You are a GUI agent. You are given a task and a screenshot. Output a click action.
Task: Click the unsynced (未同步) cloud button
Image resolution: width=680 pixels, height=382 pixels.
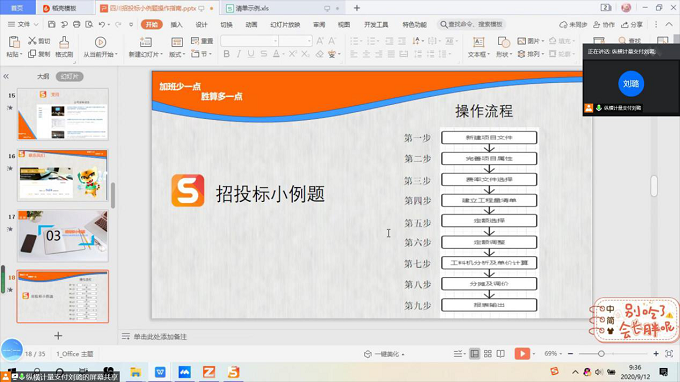tap(573, 24)
